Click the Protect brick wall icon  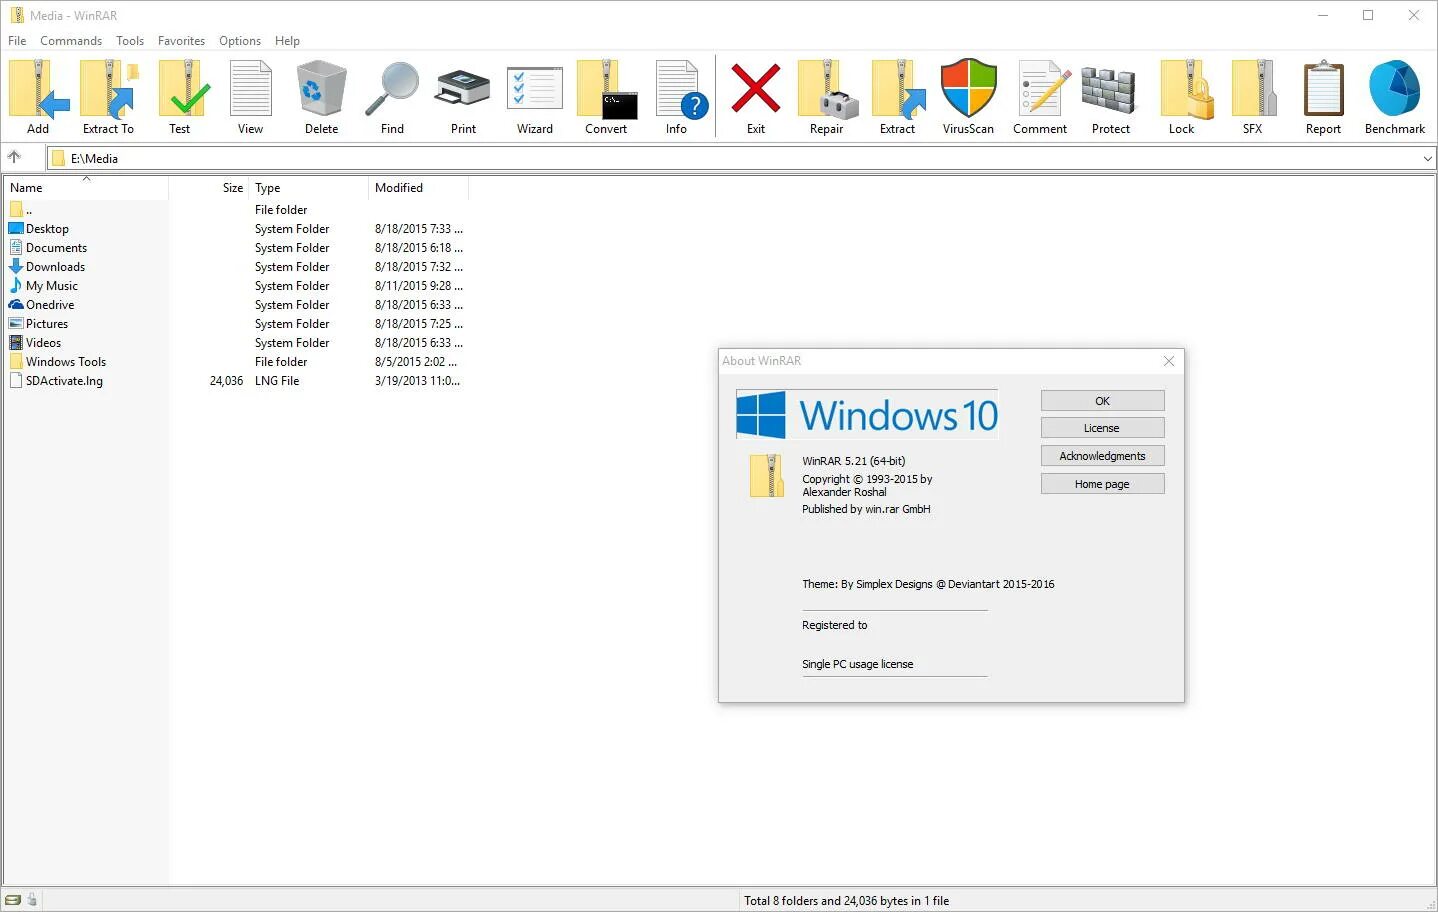coord(1110,97)
